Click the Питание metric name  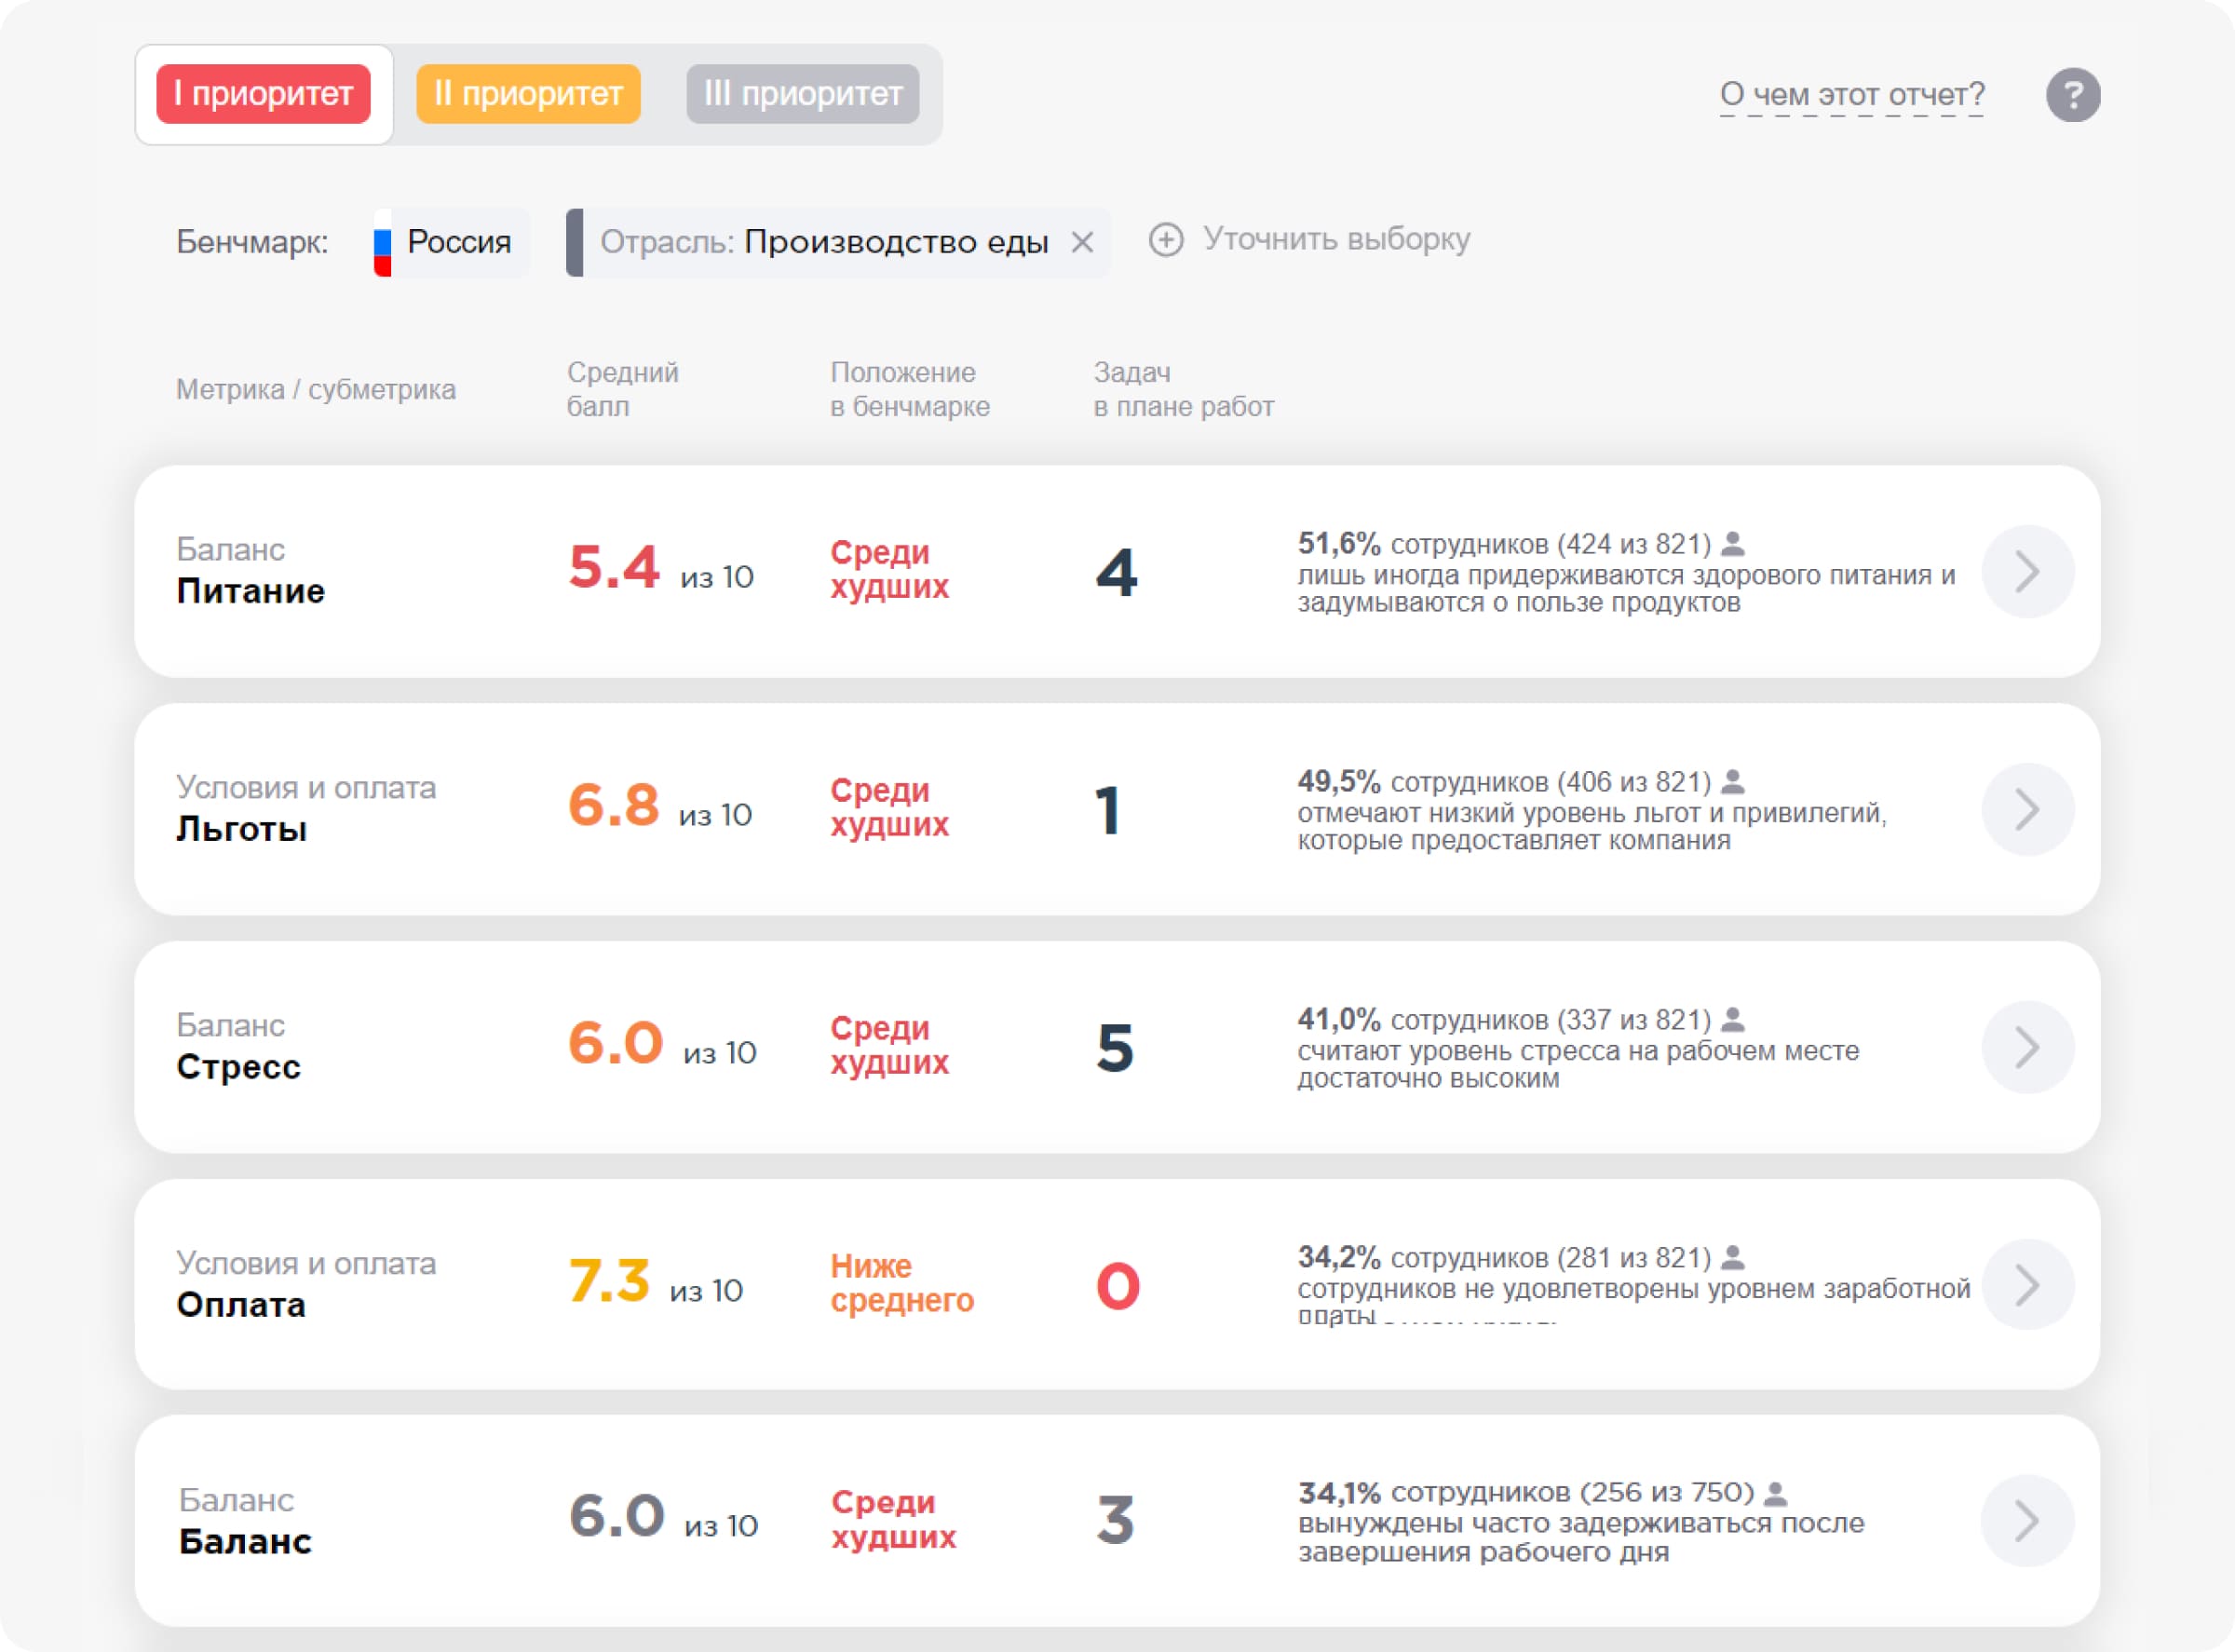click(x=250, y=591)
